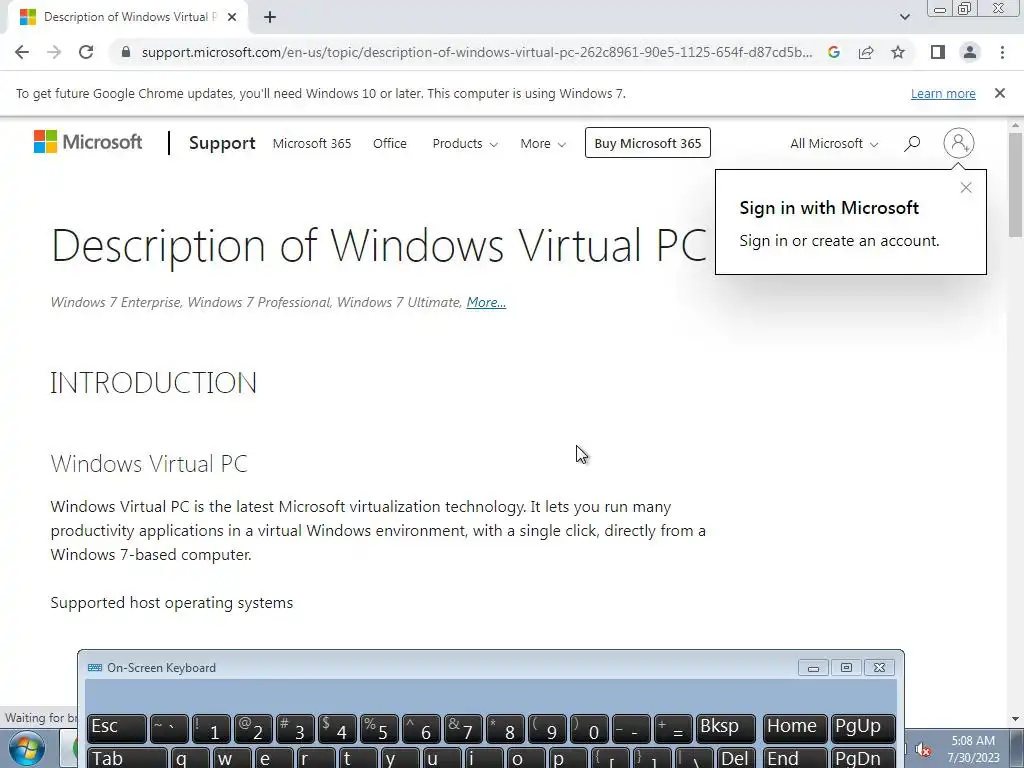Open the tab search chevron
Image resolution: width=1024 pixels, height=768 pixels.
[x=904, y=17]
